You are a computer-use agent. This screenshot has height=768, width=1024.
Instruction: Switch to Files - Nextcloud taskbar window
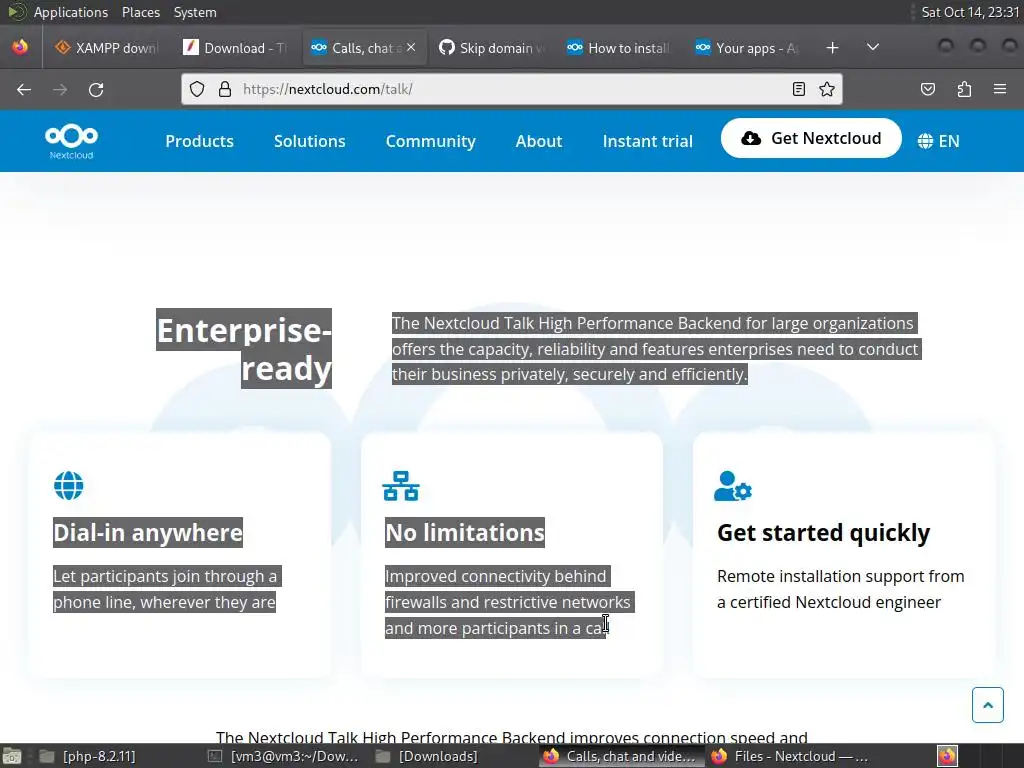[790, 756]
